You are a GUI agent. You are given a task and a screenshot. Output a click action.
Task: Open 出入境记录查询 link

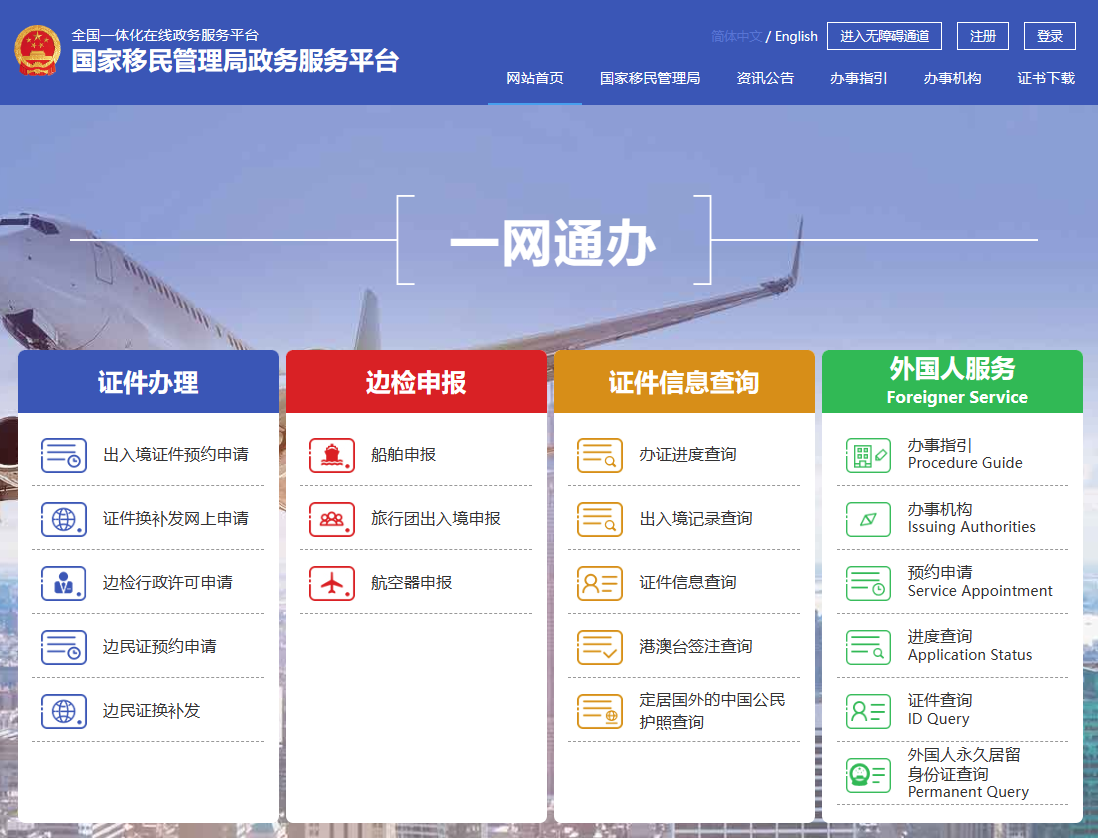pos(696,519)
